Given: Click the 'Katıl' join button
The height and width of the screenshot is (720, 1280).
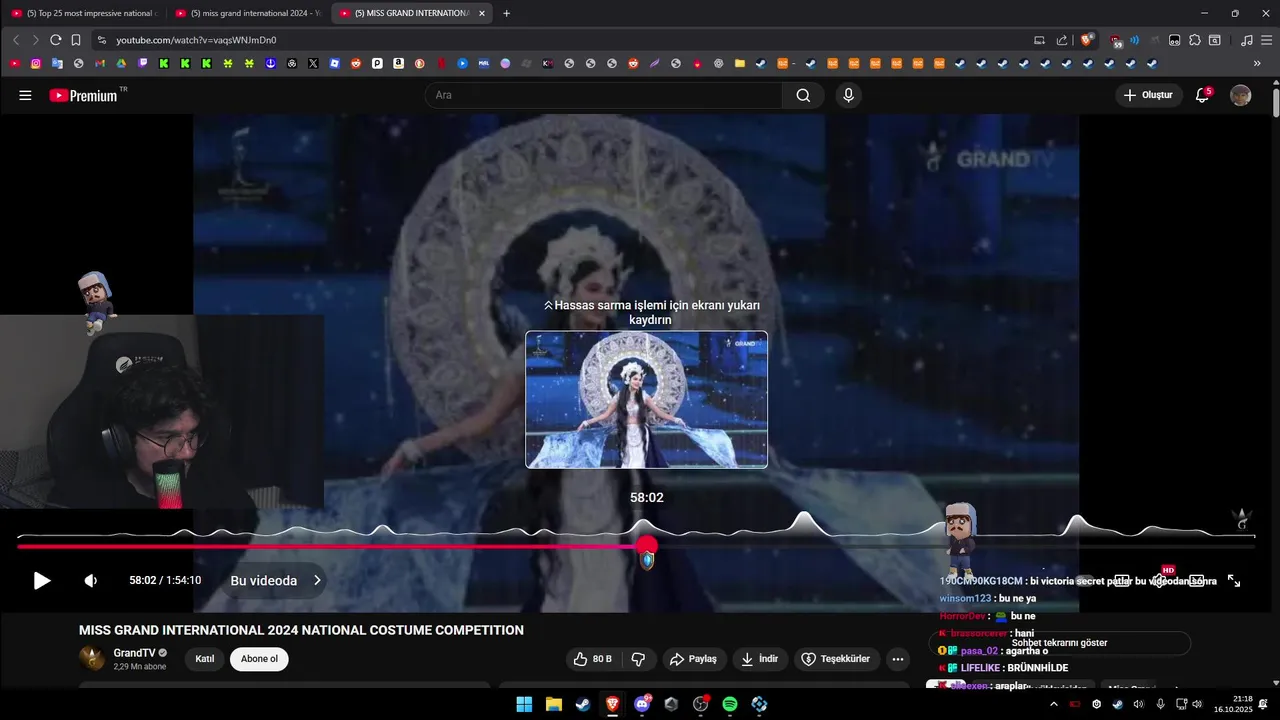Looking at the screenshot, I should (205, 659).
